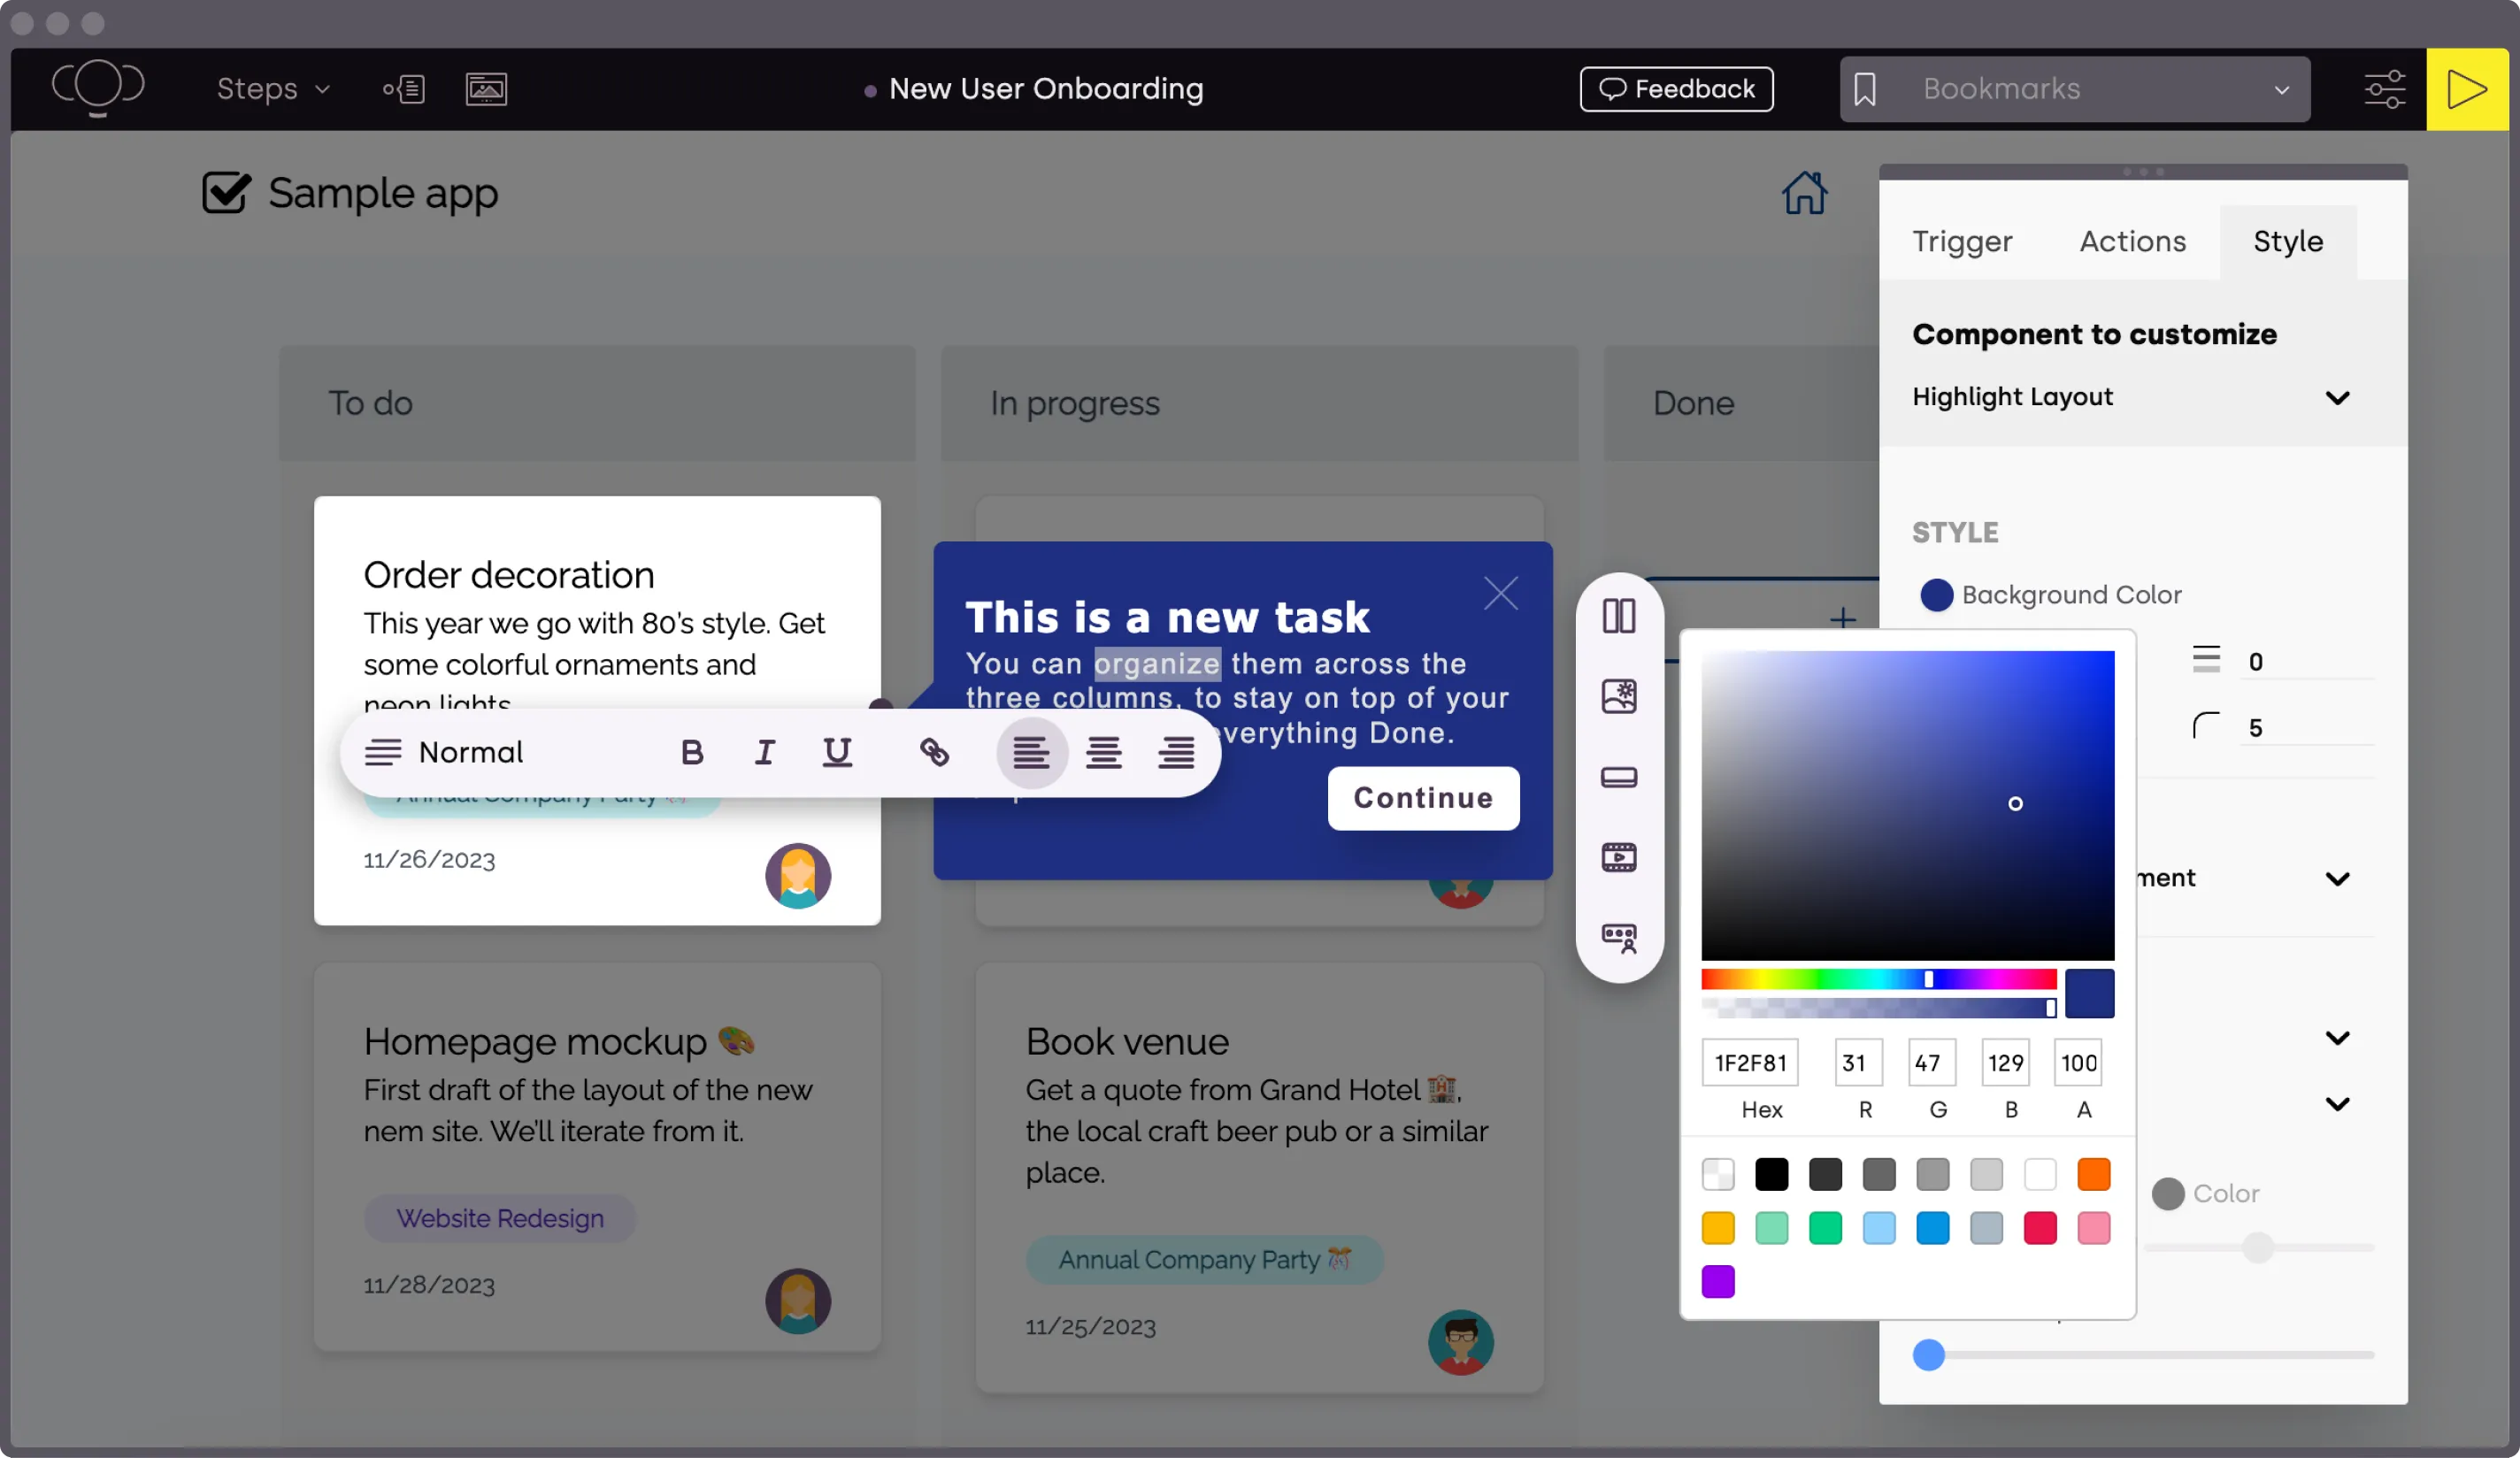The width and height of the screenshot is (2520, 1458).
Task: Open the Feedback dialog
Action: coord(1676,89)
